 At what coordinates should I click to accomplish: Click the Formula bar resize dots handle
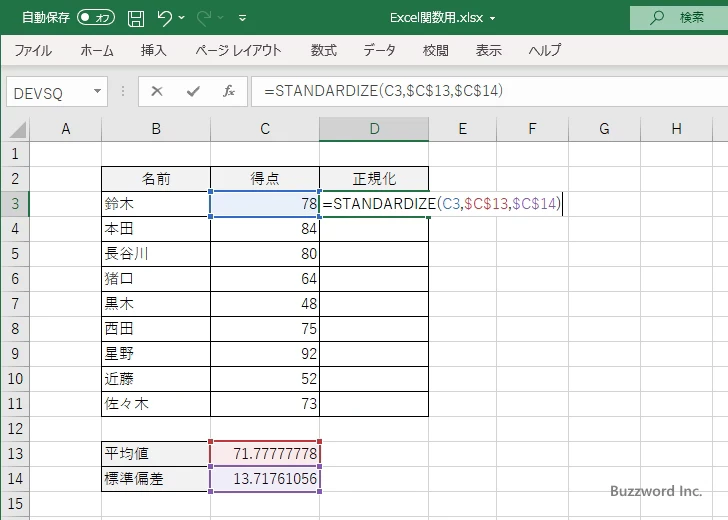(123, 91)
